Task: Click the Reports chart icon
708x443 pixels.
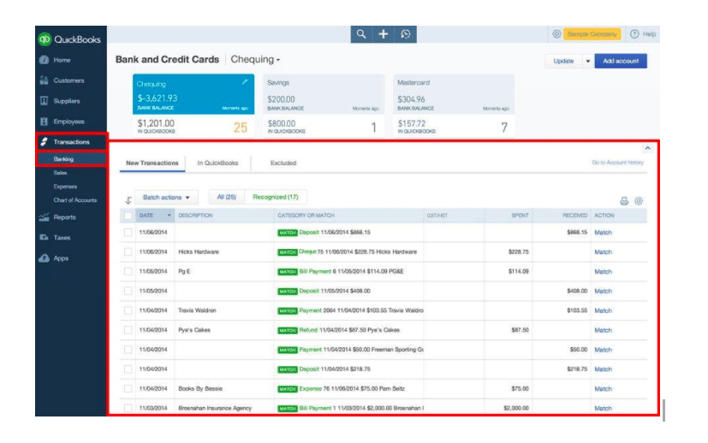Action: (x=44, y=217)
